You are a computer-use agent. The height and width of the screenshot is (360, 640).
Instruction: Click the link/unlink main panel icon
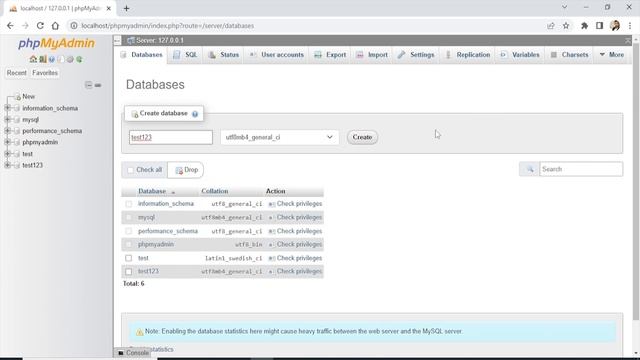coord(98,85)
